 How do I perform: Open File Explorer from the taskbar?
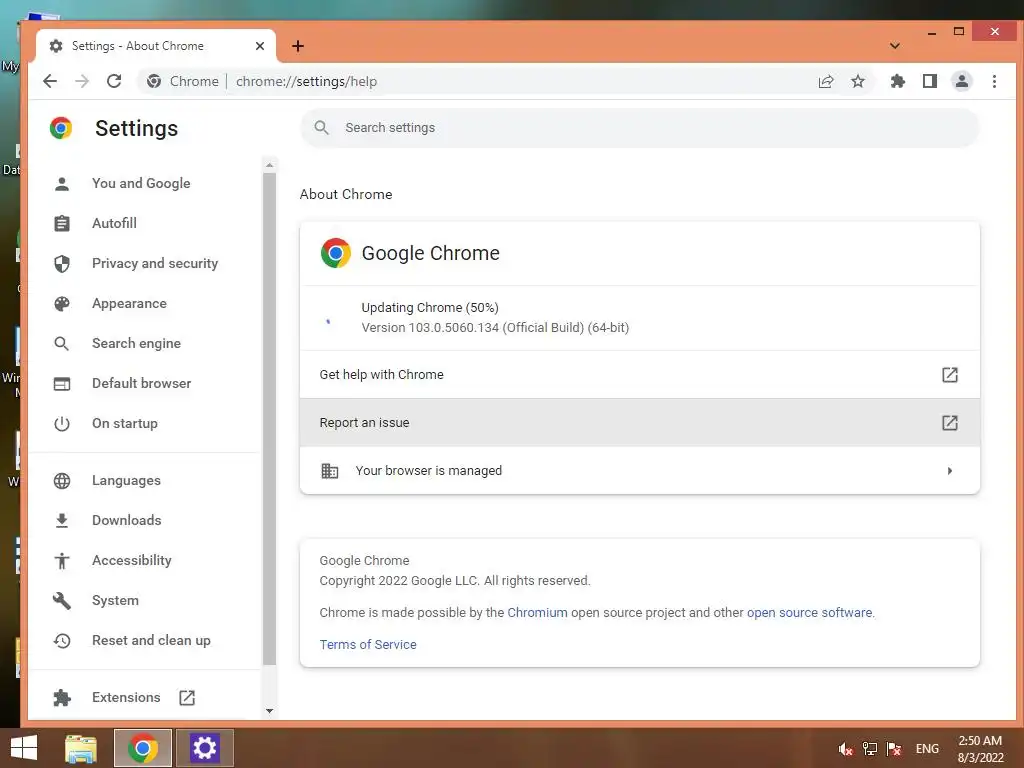click(81, 748)
